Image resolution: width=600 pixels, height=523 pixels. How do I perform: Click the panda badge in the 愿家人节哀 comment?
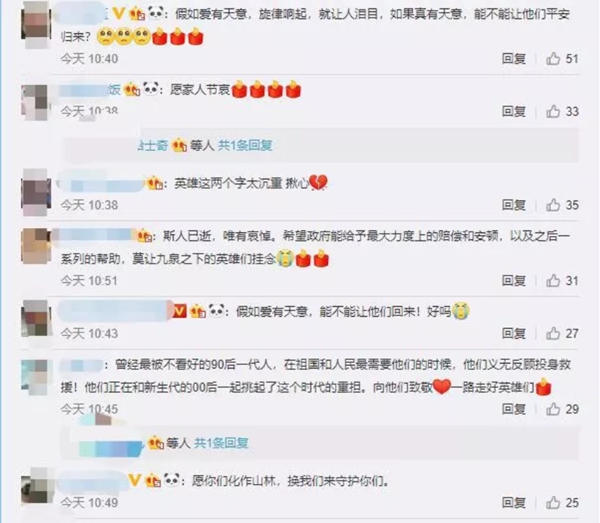pyautogui.click(x=151, y=89)
